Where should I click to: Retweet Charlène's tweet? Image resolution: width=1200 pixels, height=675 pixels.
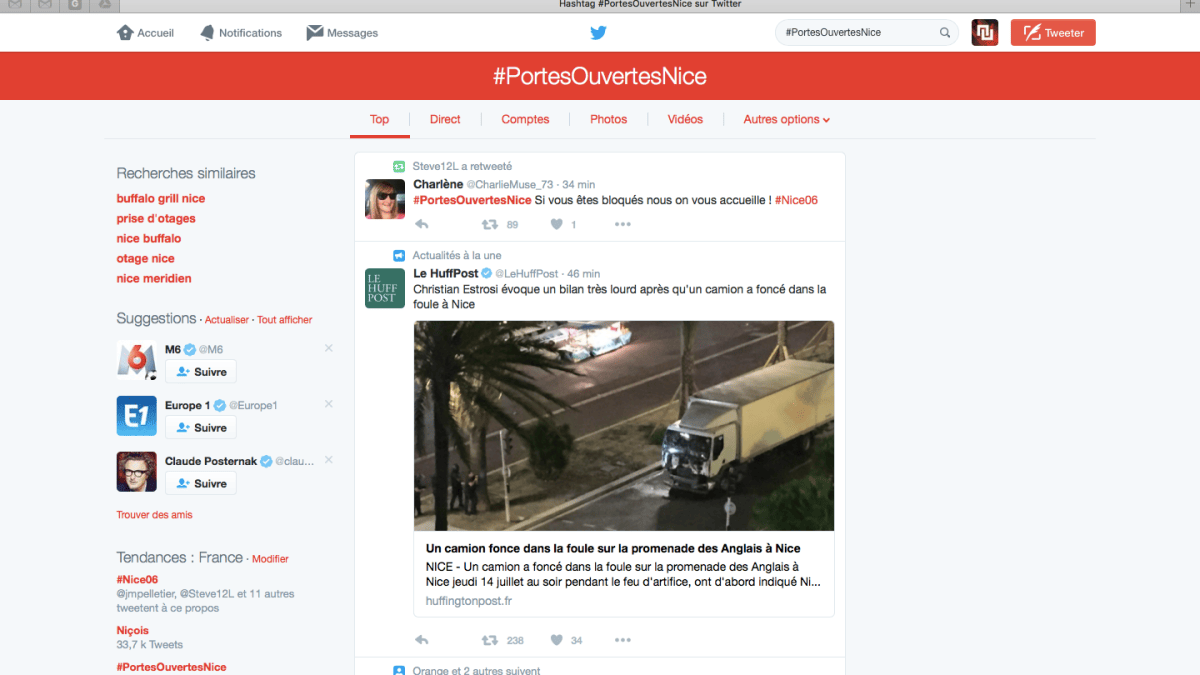(x=490, y=224)
